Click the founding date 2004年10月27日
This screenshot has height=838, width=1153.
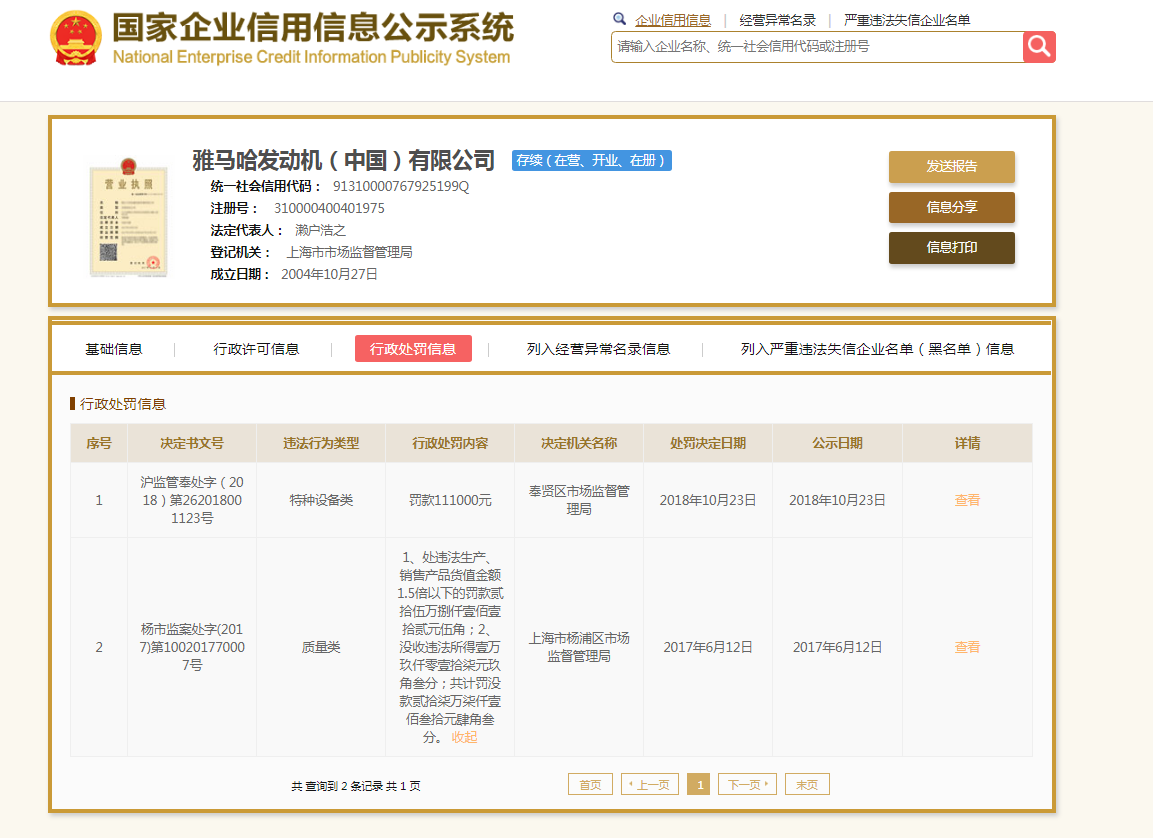(329, 275)
